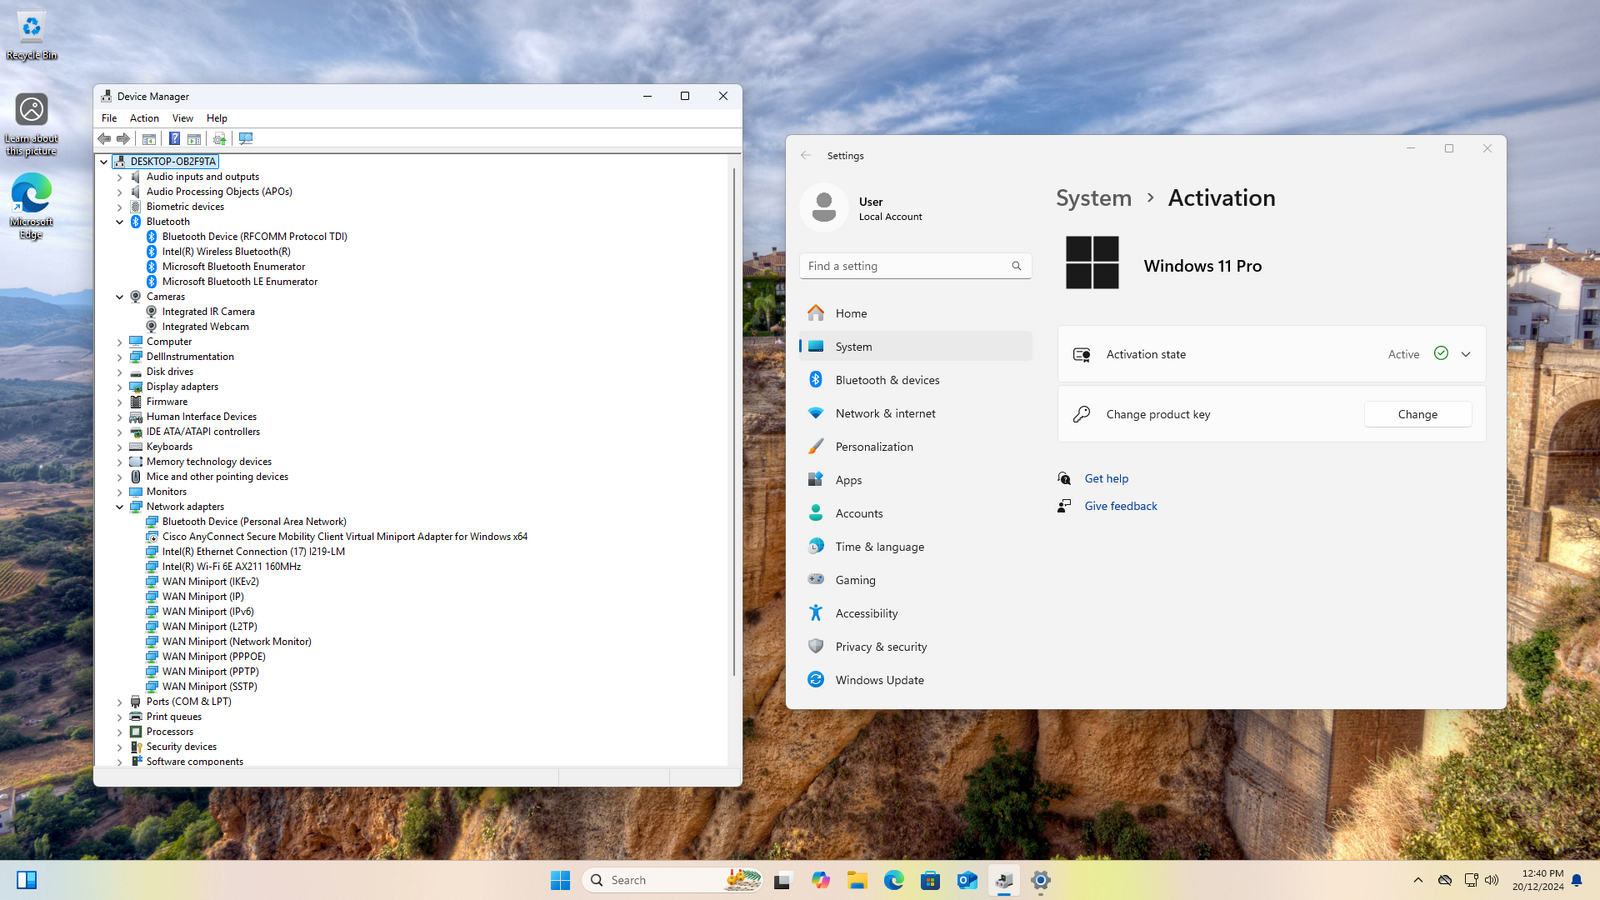Click the Security devices icon

(x=136, y=747)
